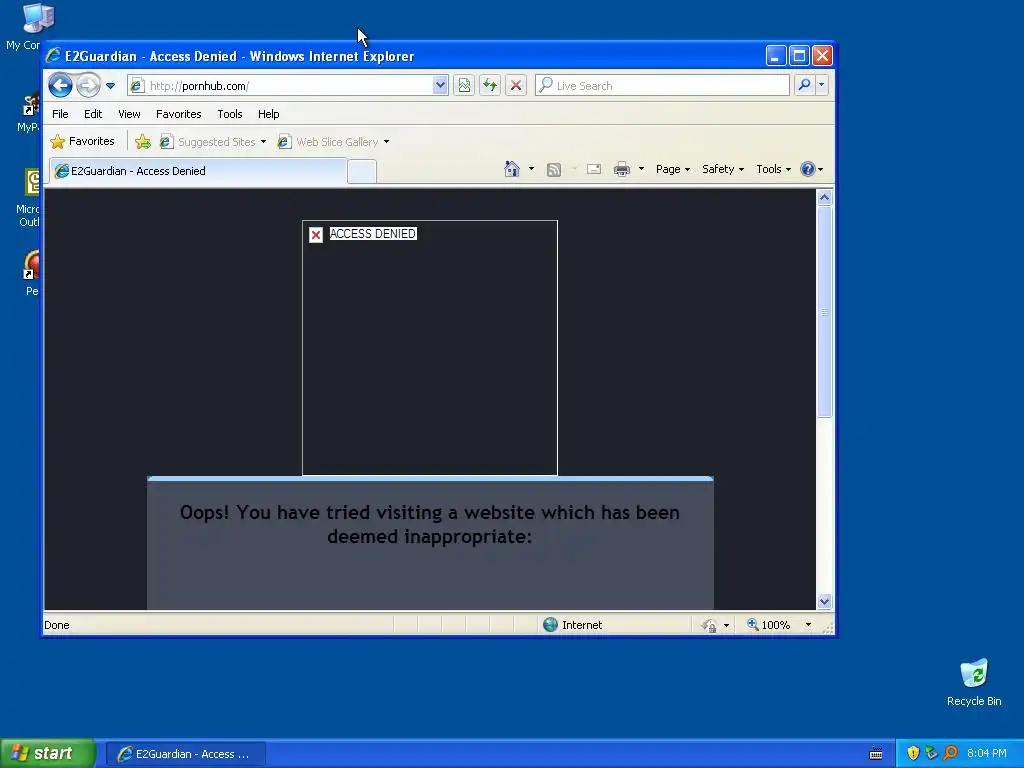
Task: Click Add to Favorites Bar icon
Action: (x=143, y=142)
